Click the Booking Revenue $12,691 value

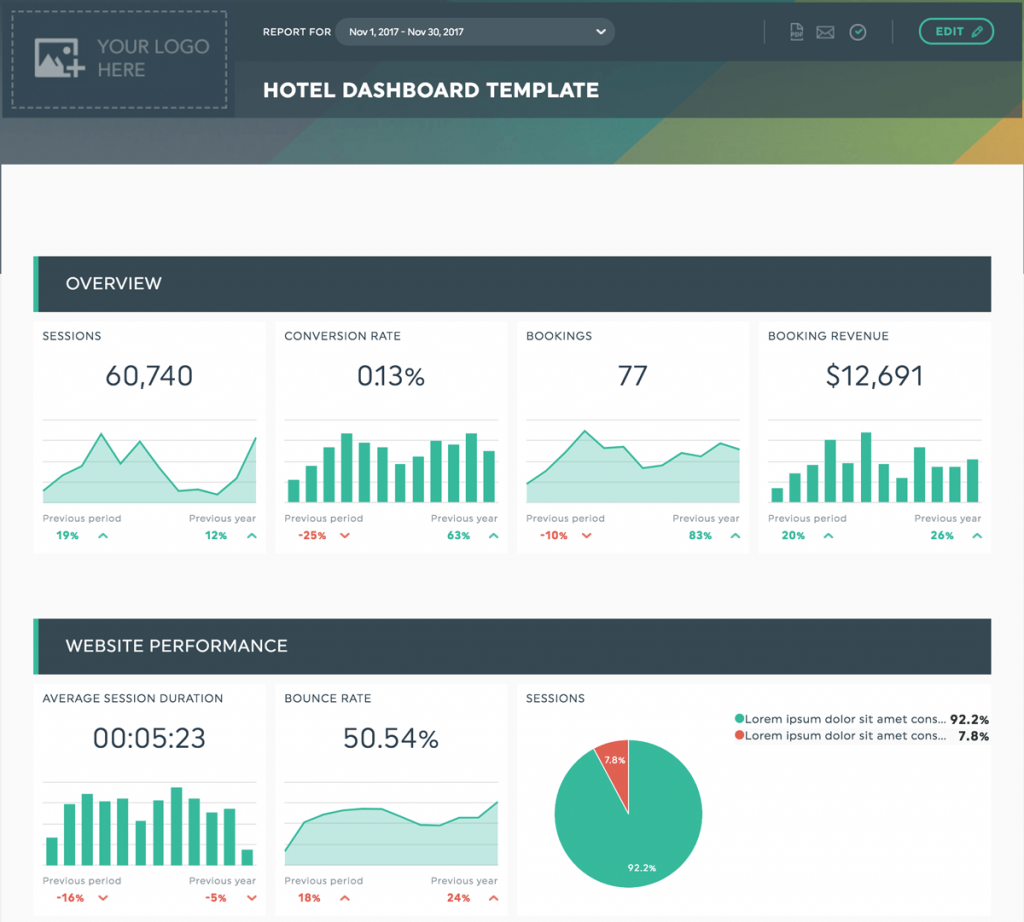tap(875, 376)
